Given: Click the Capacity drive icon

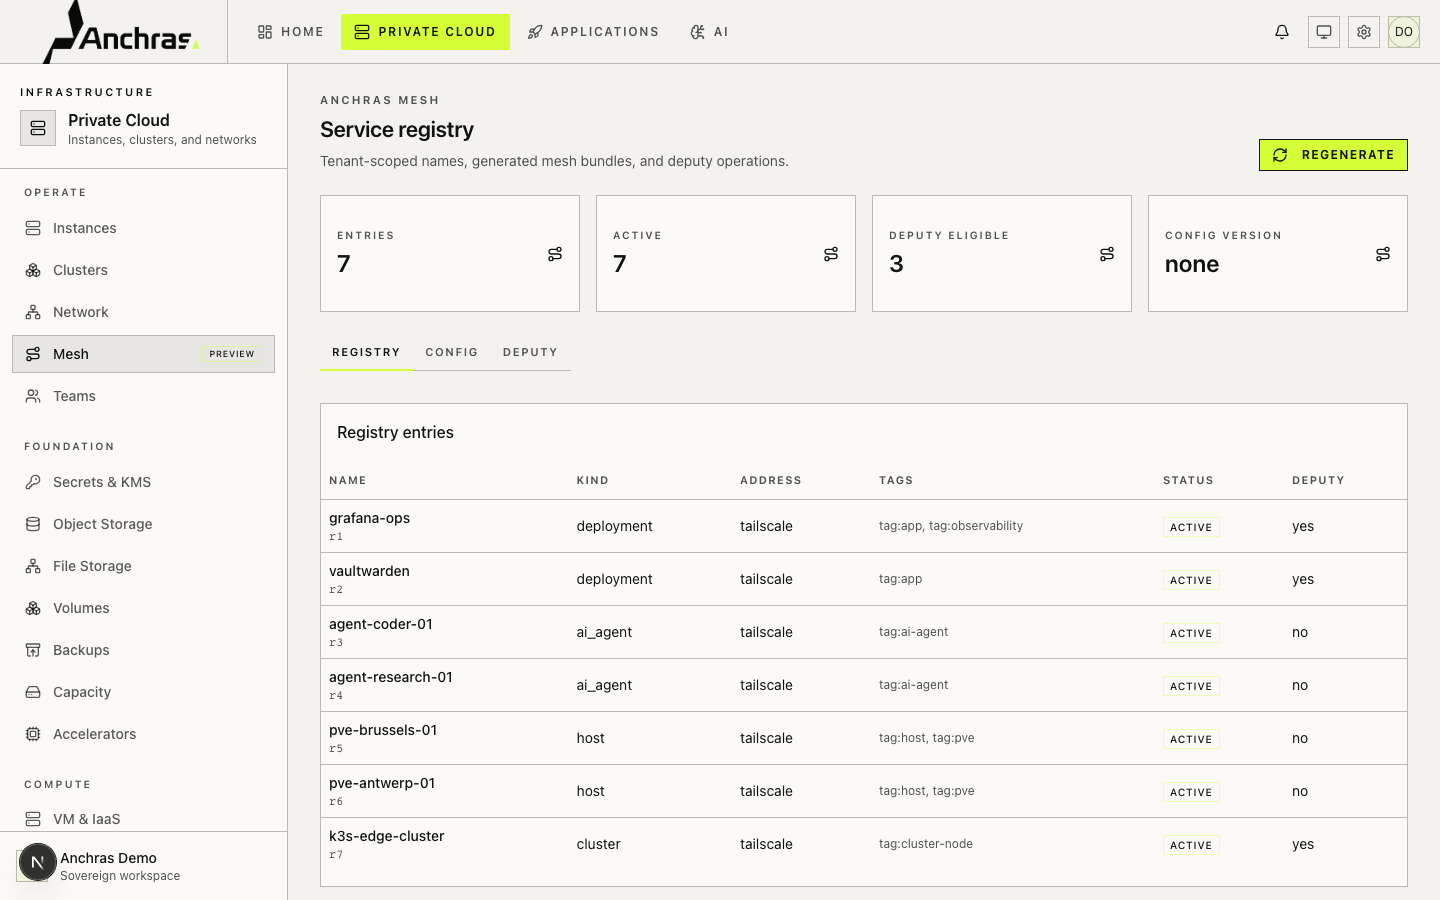Looking at the screenshot, I should pyautogui.click(x=33, y=692).
